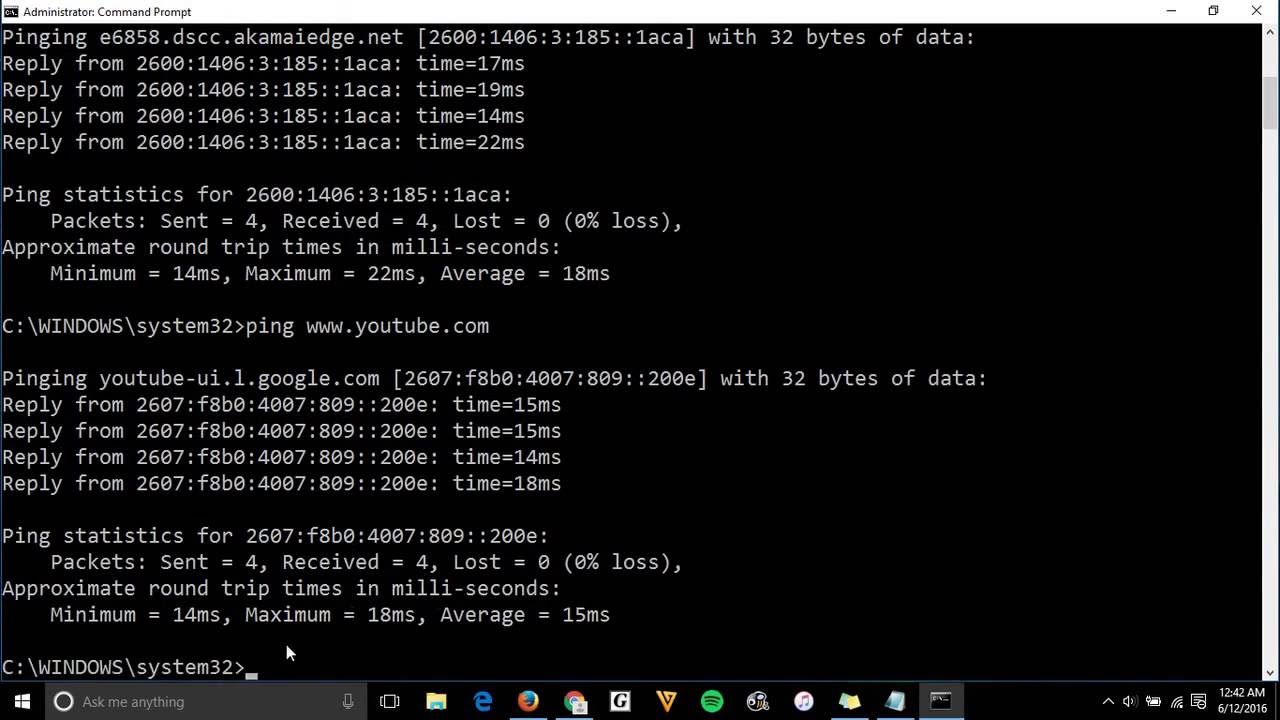Click 'Pinging youtube-ui.l.google.com' line
The height and width of the screenshot is (720, 1280).
494,378
